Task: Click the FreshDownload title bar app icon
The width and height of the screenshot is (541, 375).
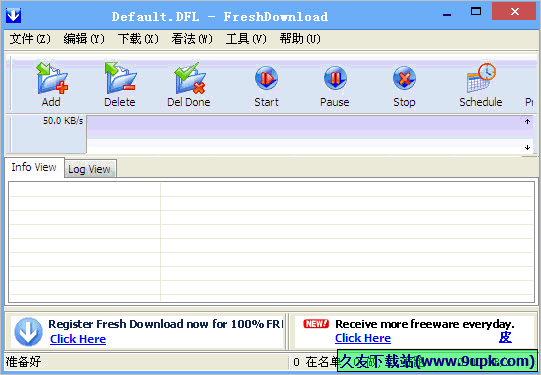Action: 13,16
